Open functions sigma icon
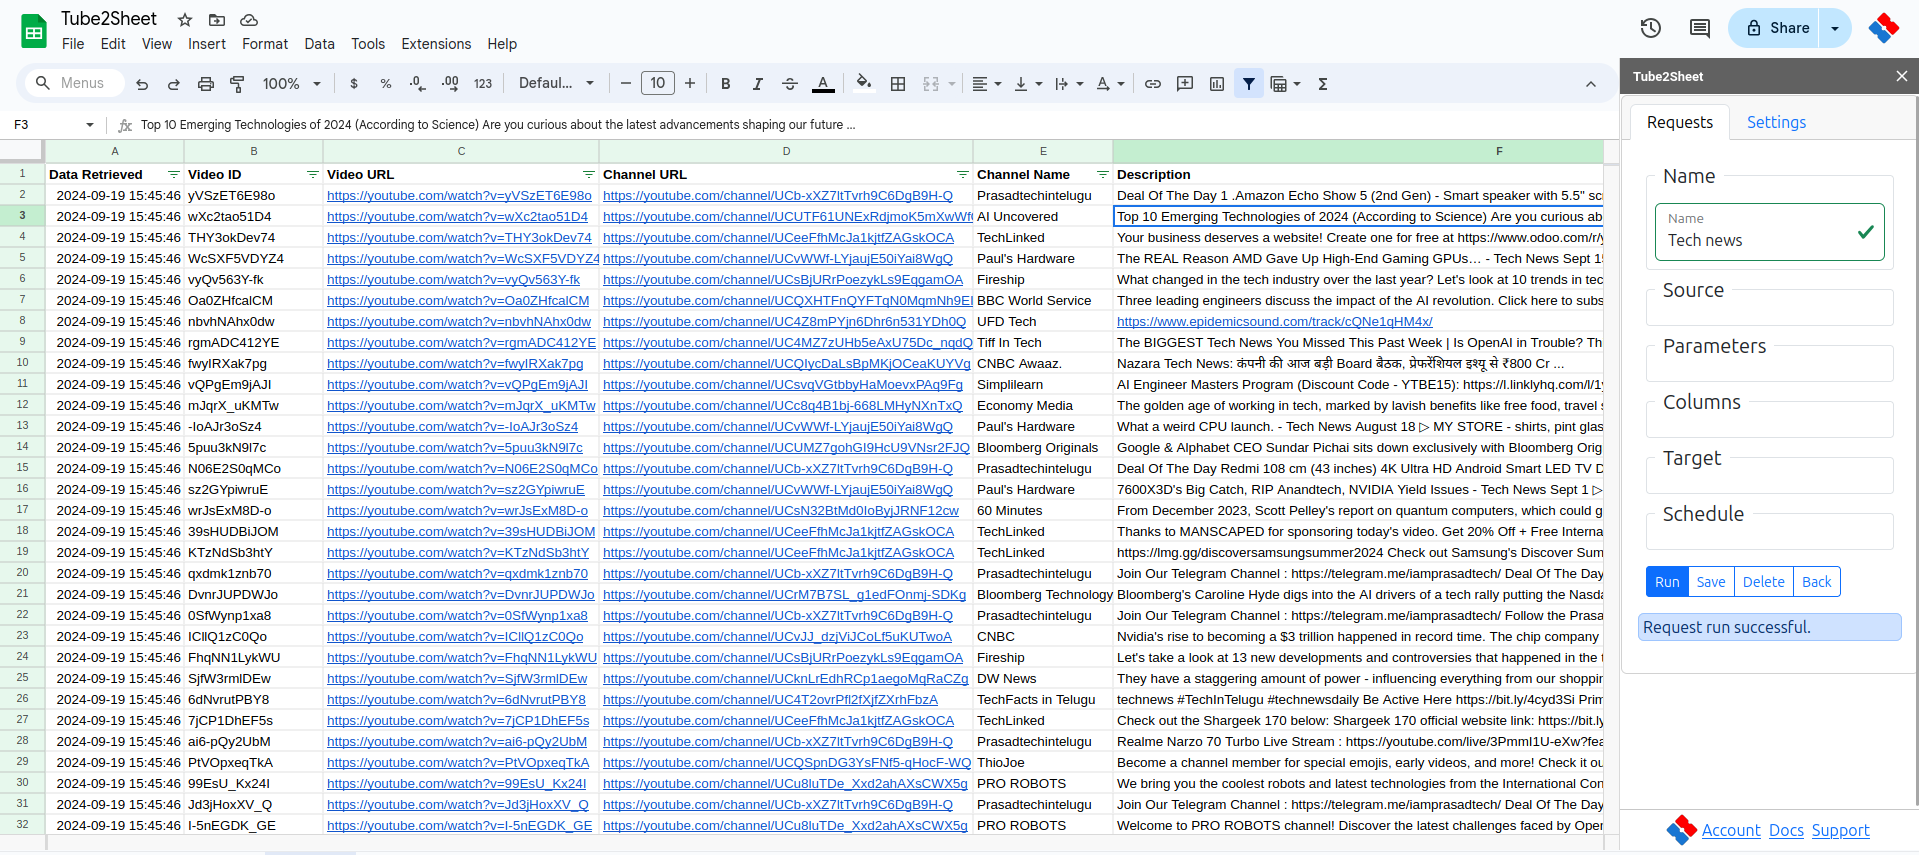Image resolution: width=1919 pixels, height=855 pixels. pos(1323,84)
